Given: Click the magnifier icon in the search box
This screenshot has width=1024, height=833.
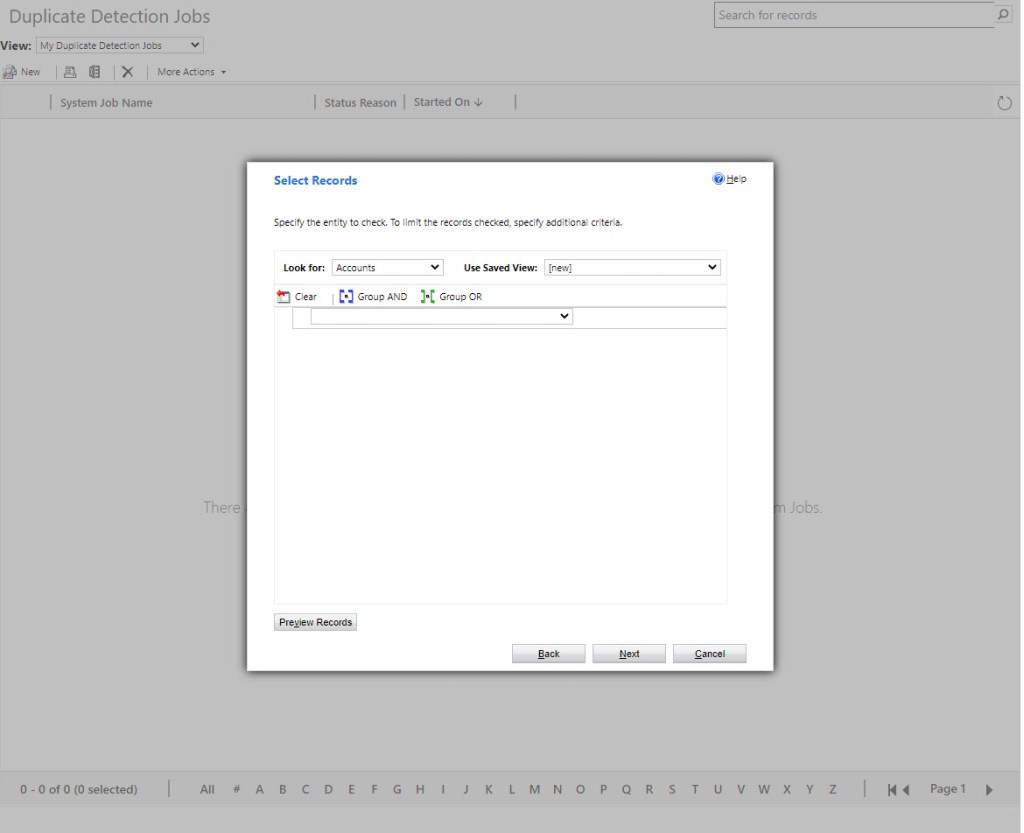Looking at the screenshot, I should coord(1003,15).
